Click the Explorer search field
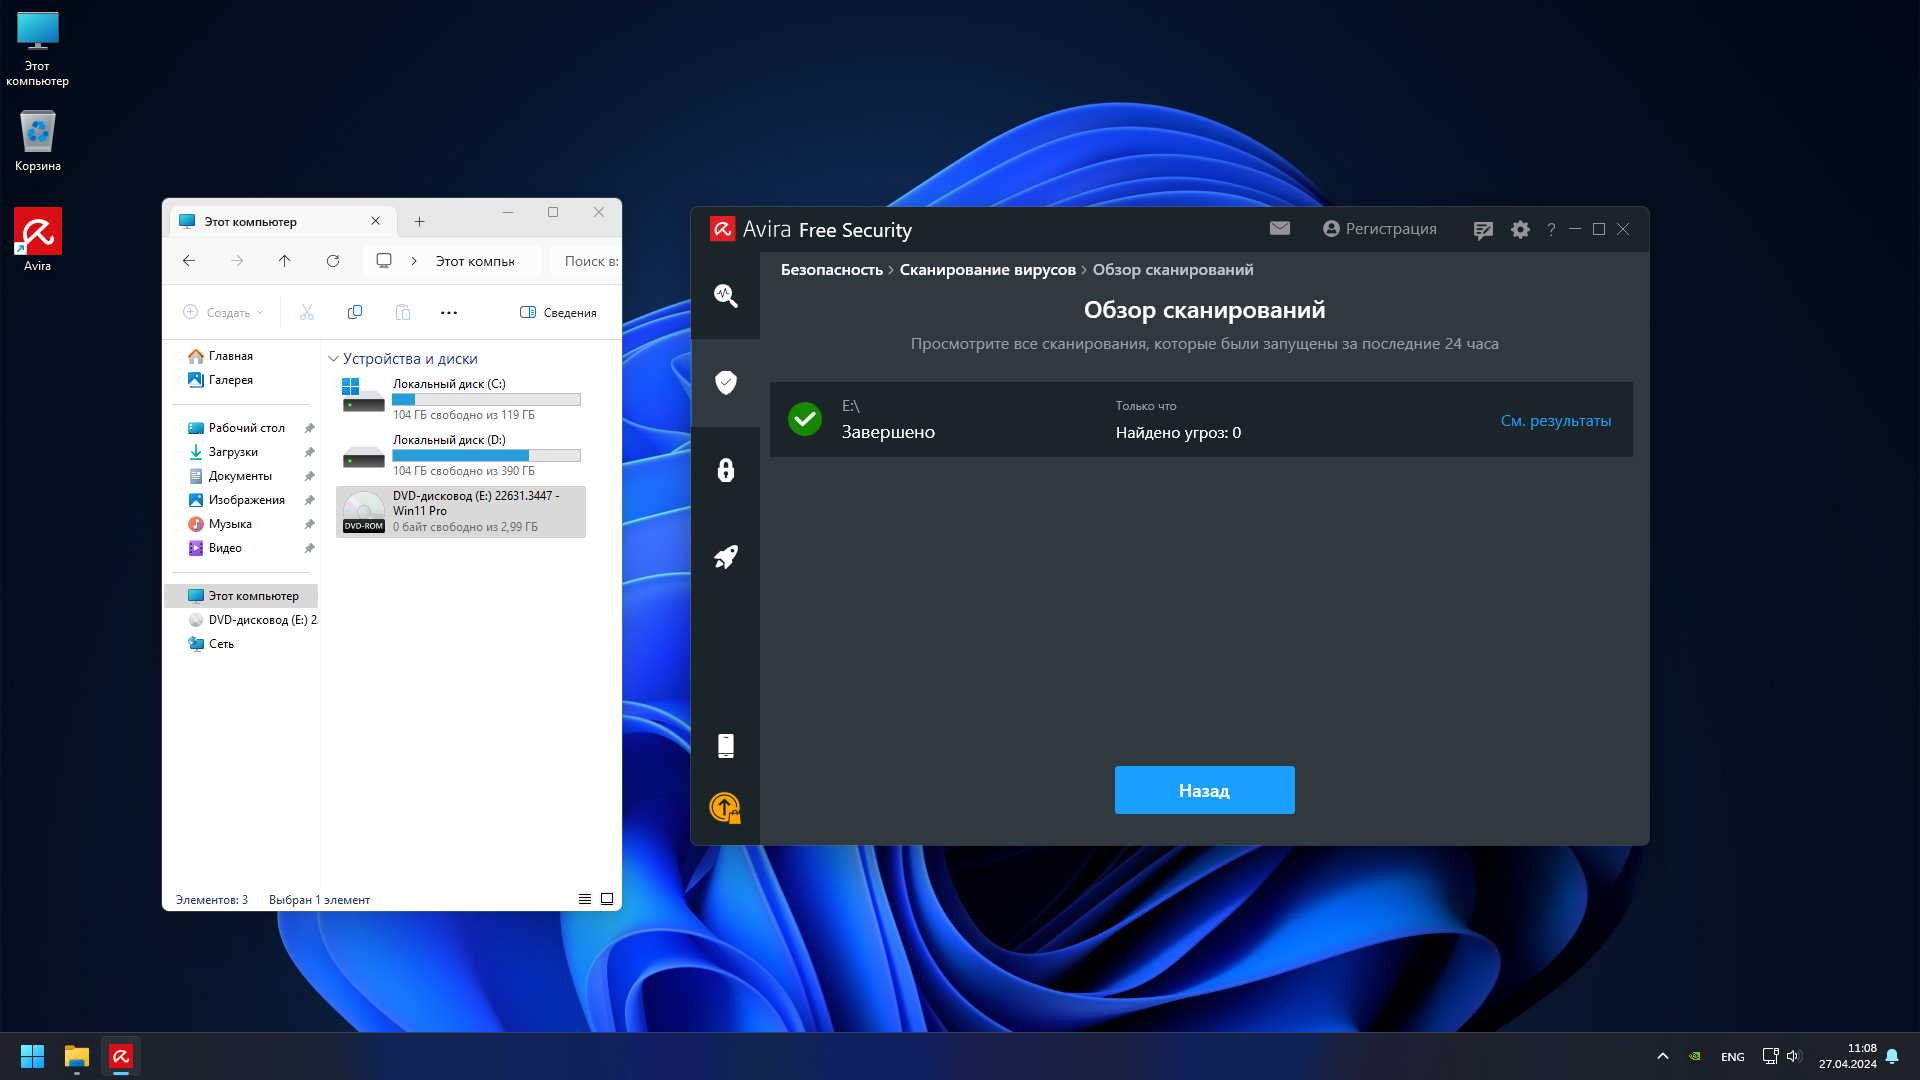This screenshot has height=1080, width=1920. 590,261
